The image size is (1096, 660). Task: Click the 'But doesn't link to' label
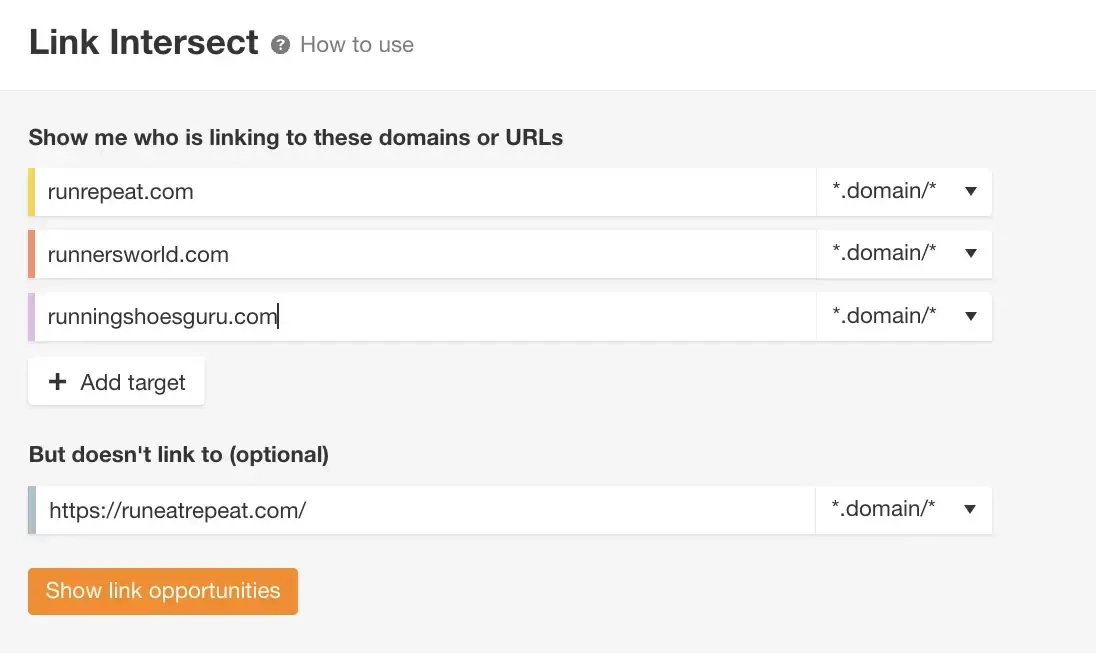178,455
